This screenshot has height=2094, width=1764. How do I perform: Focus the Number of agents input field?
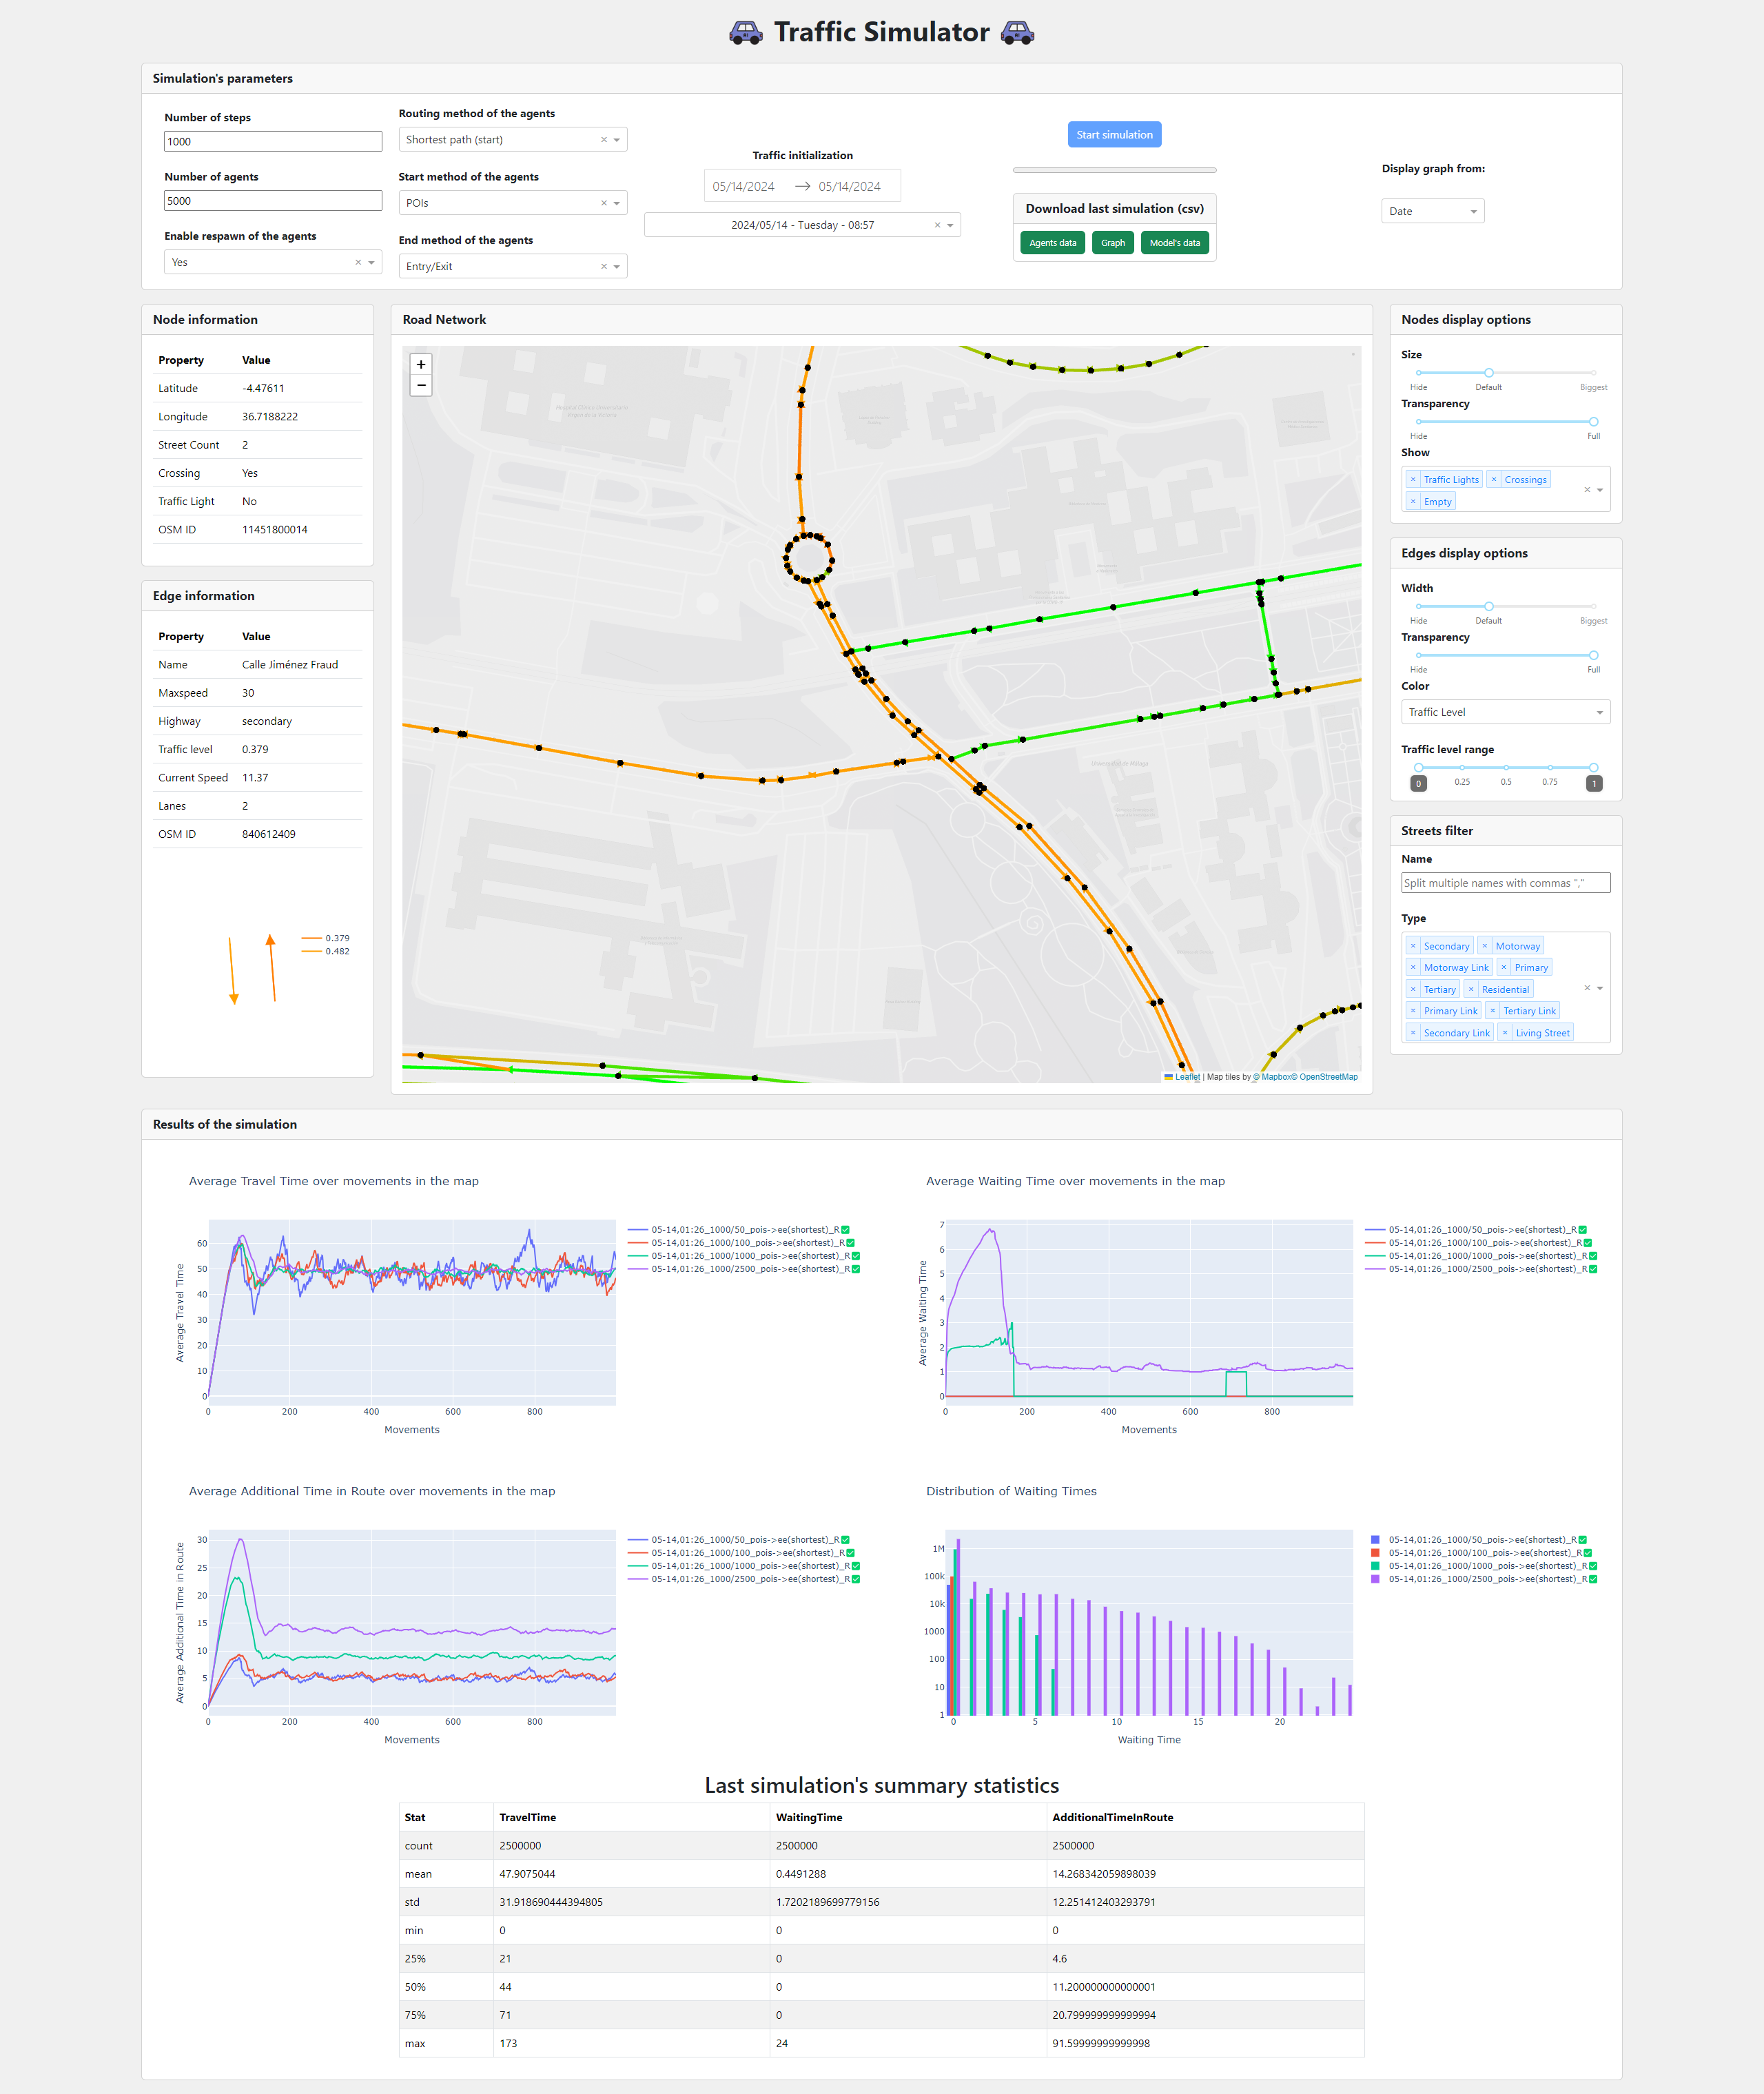[273, 201]
